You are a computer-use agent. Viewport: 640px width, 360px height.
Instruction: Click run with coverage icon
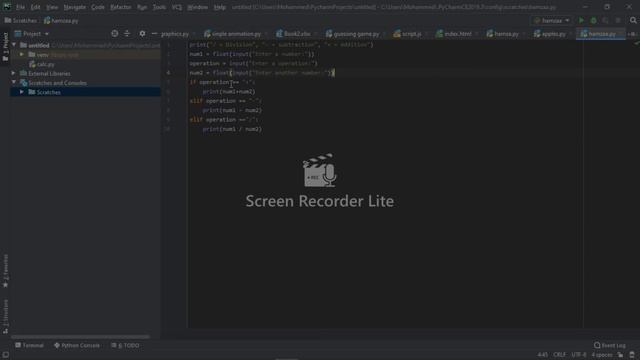click(x=606, y=20)
